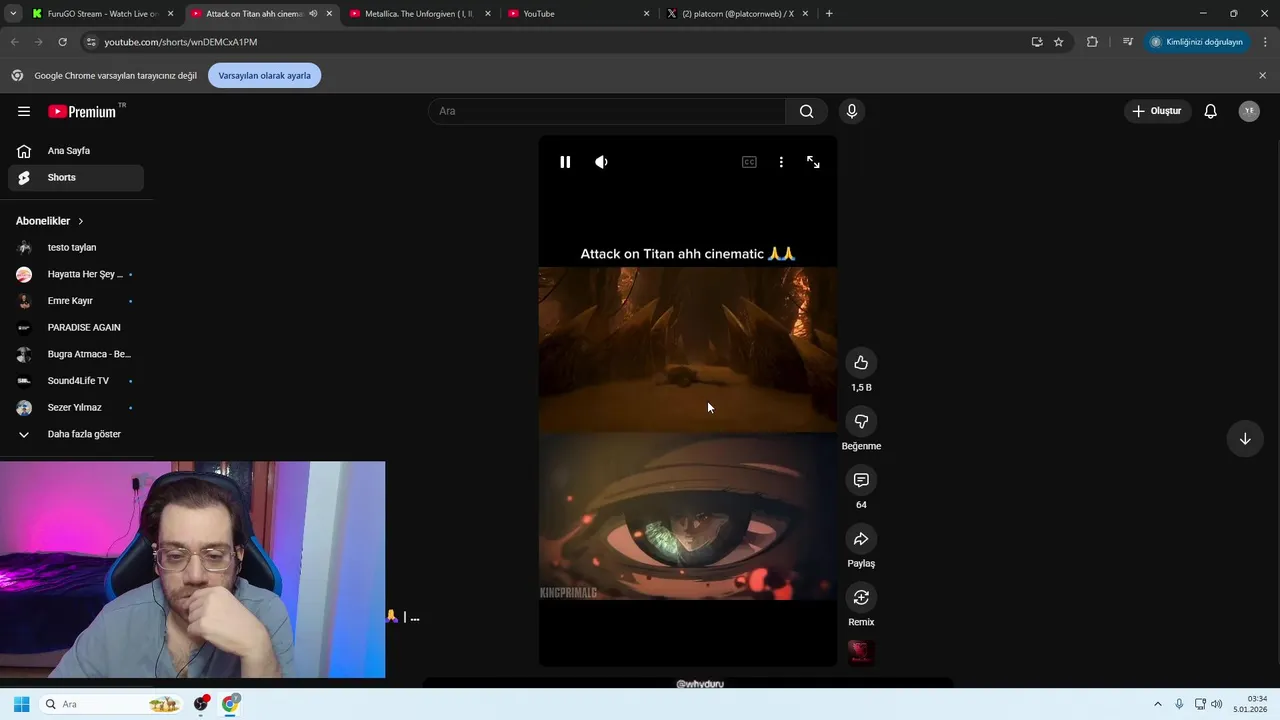This screenshot has height=720, width=1280.
Task: Open Ana Sayfa in sidebar
Action: click(x=76, y=151)
